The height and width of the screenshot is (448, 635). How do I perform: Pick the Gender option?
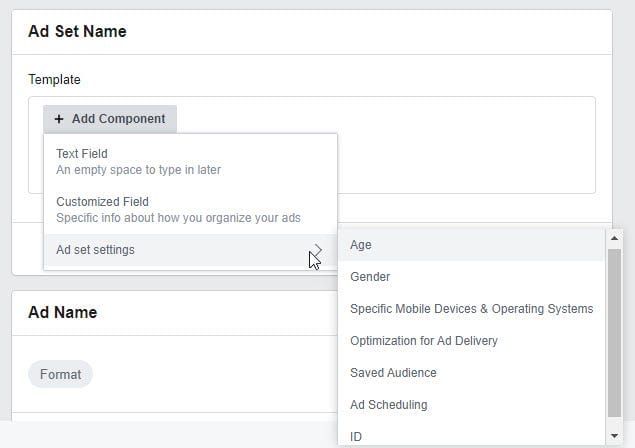click(x=370, y=277)
